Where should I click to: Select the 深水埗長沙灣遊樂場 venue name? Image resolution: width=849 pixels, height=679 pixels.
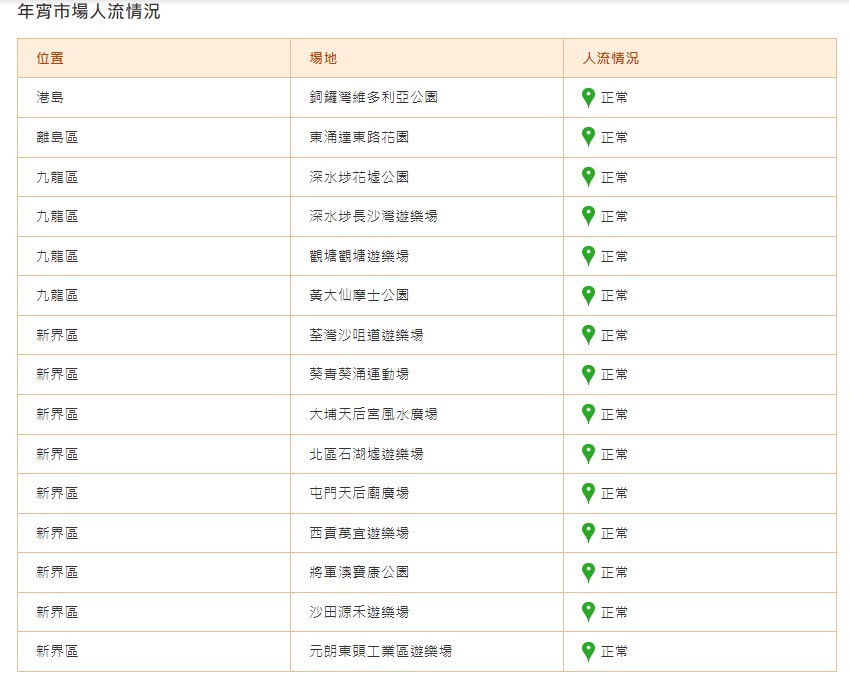tap(373, 216)
